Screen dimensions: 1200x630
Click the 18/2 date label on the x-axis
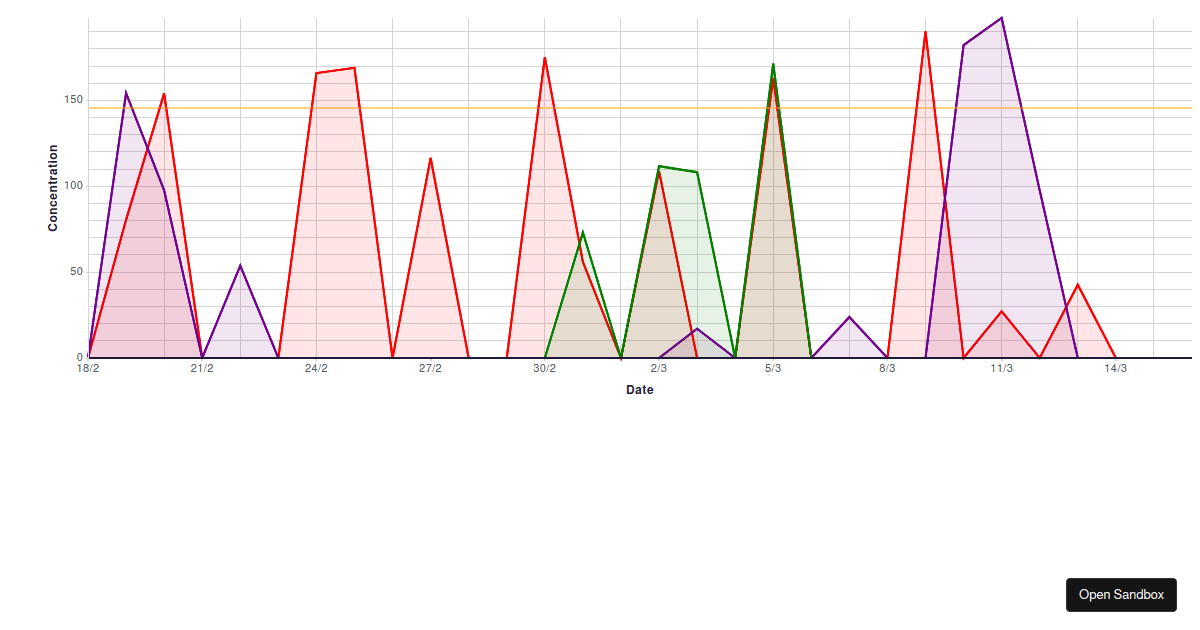88,368
